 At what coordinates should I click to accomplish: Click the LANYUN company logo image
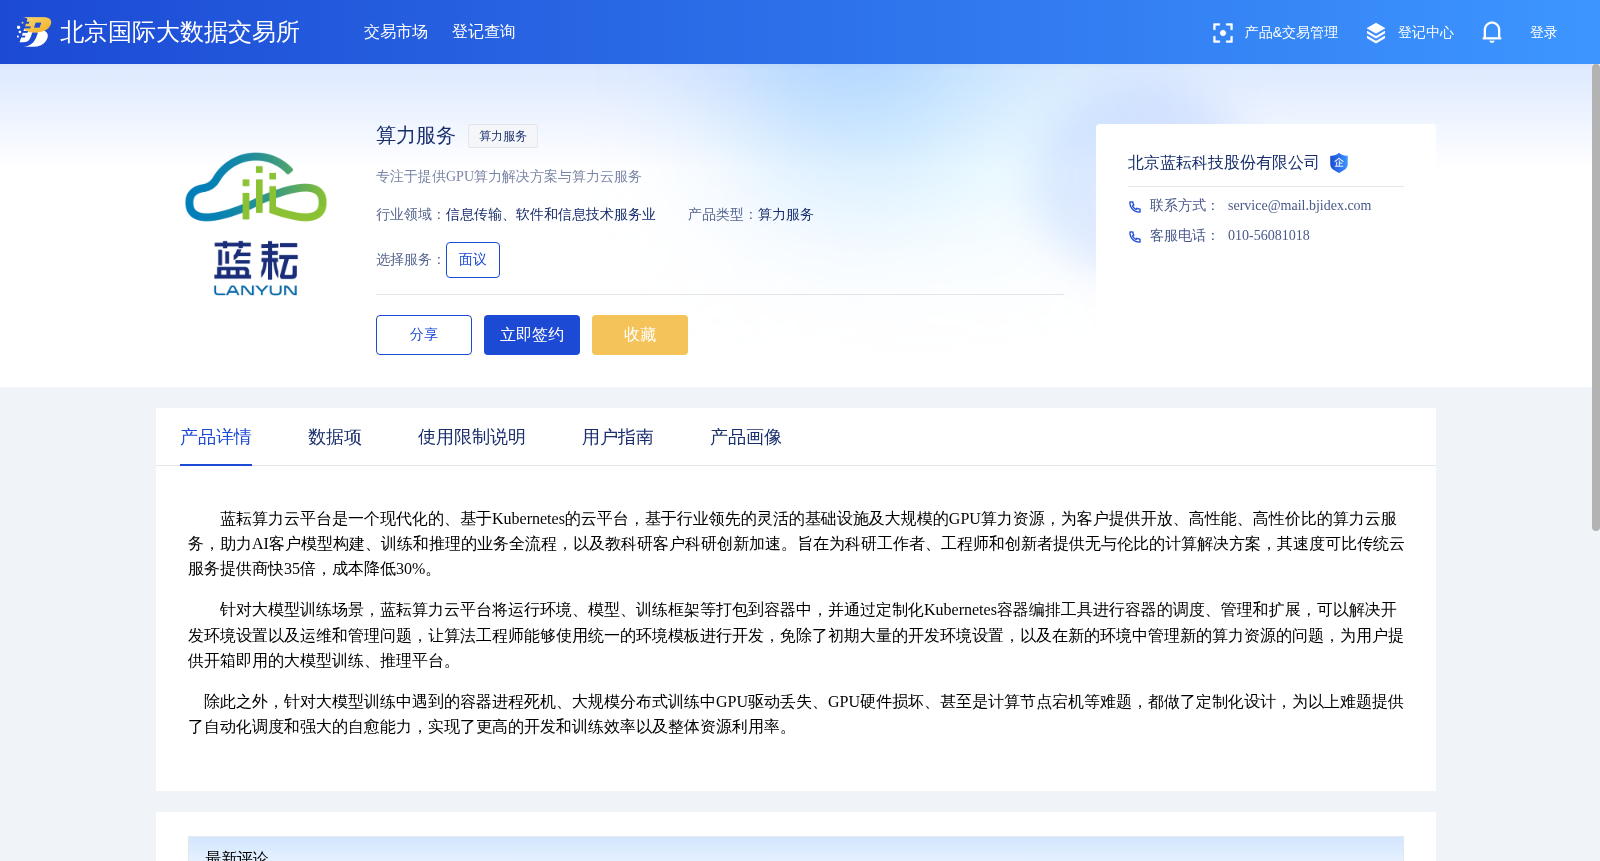(x=256, y=224)
